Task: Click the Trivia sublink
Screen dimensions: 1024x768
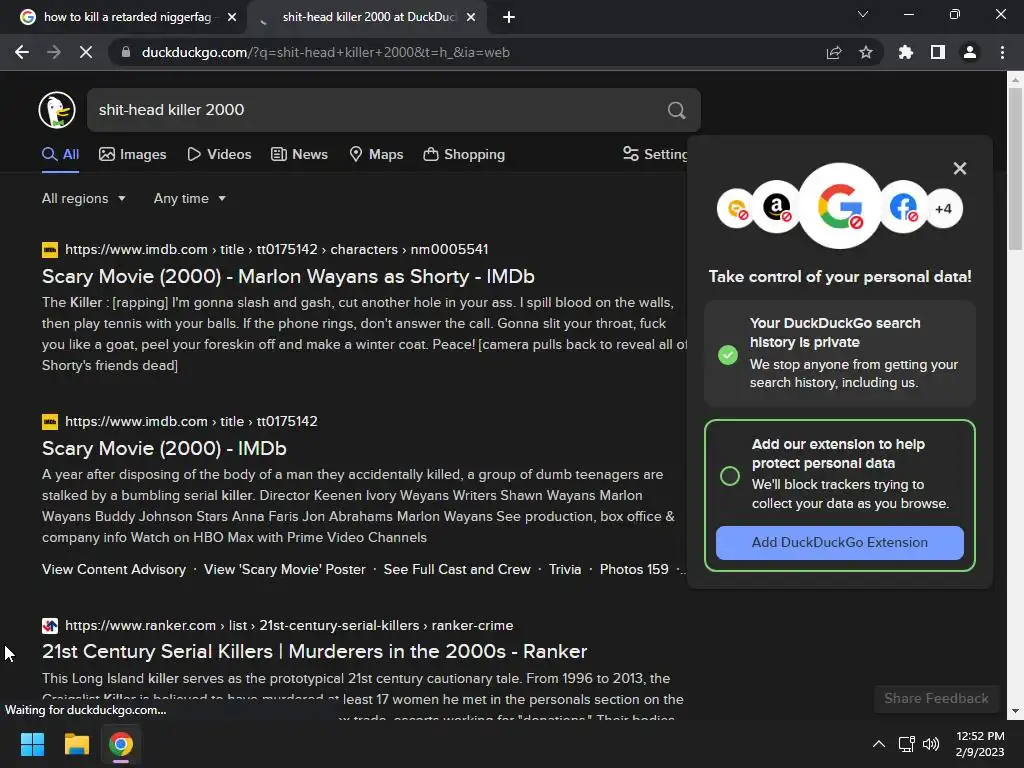Action: pos(565,569)
